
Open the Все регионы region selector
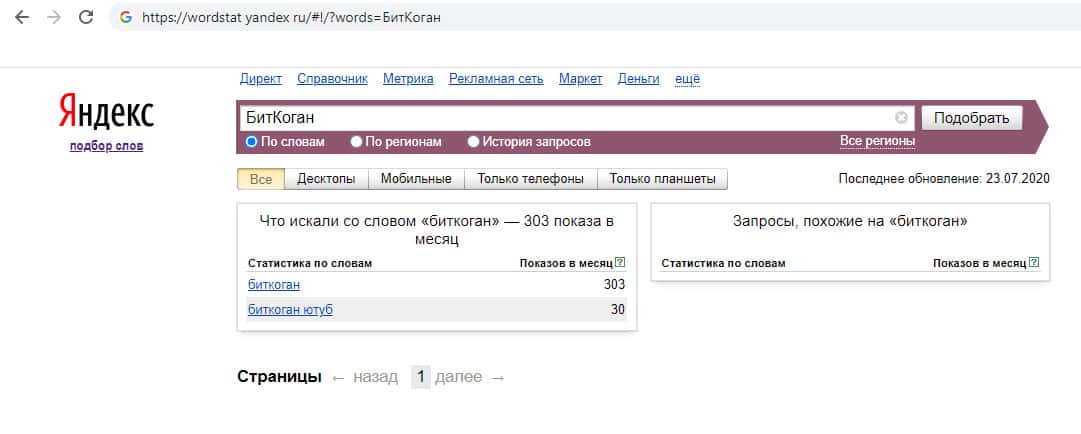(877, 141)
